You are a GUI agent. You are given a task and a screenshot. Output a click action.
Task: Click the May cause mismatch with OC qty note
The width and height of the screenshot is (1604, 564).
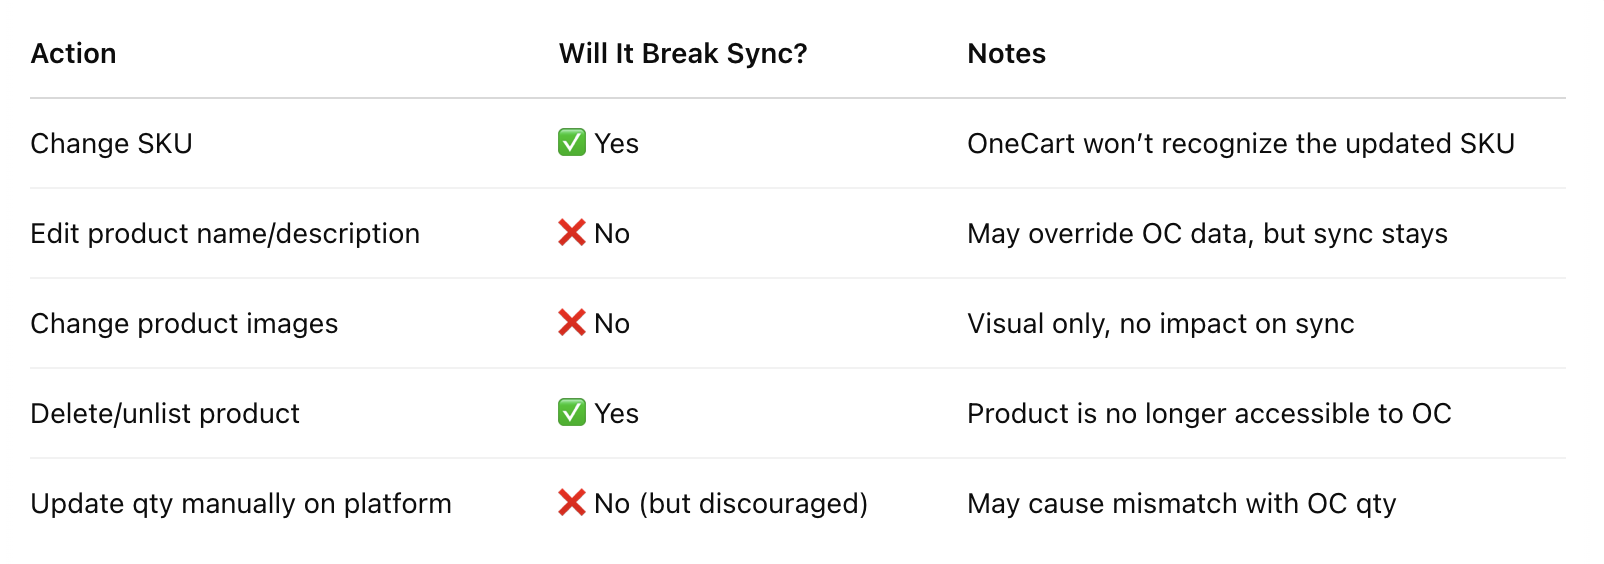coord(1181,504)
